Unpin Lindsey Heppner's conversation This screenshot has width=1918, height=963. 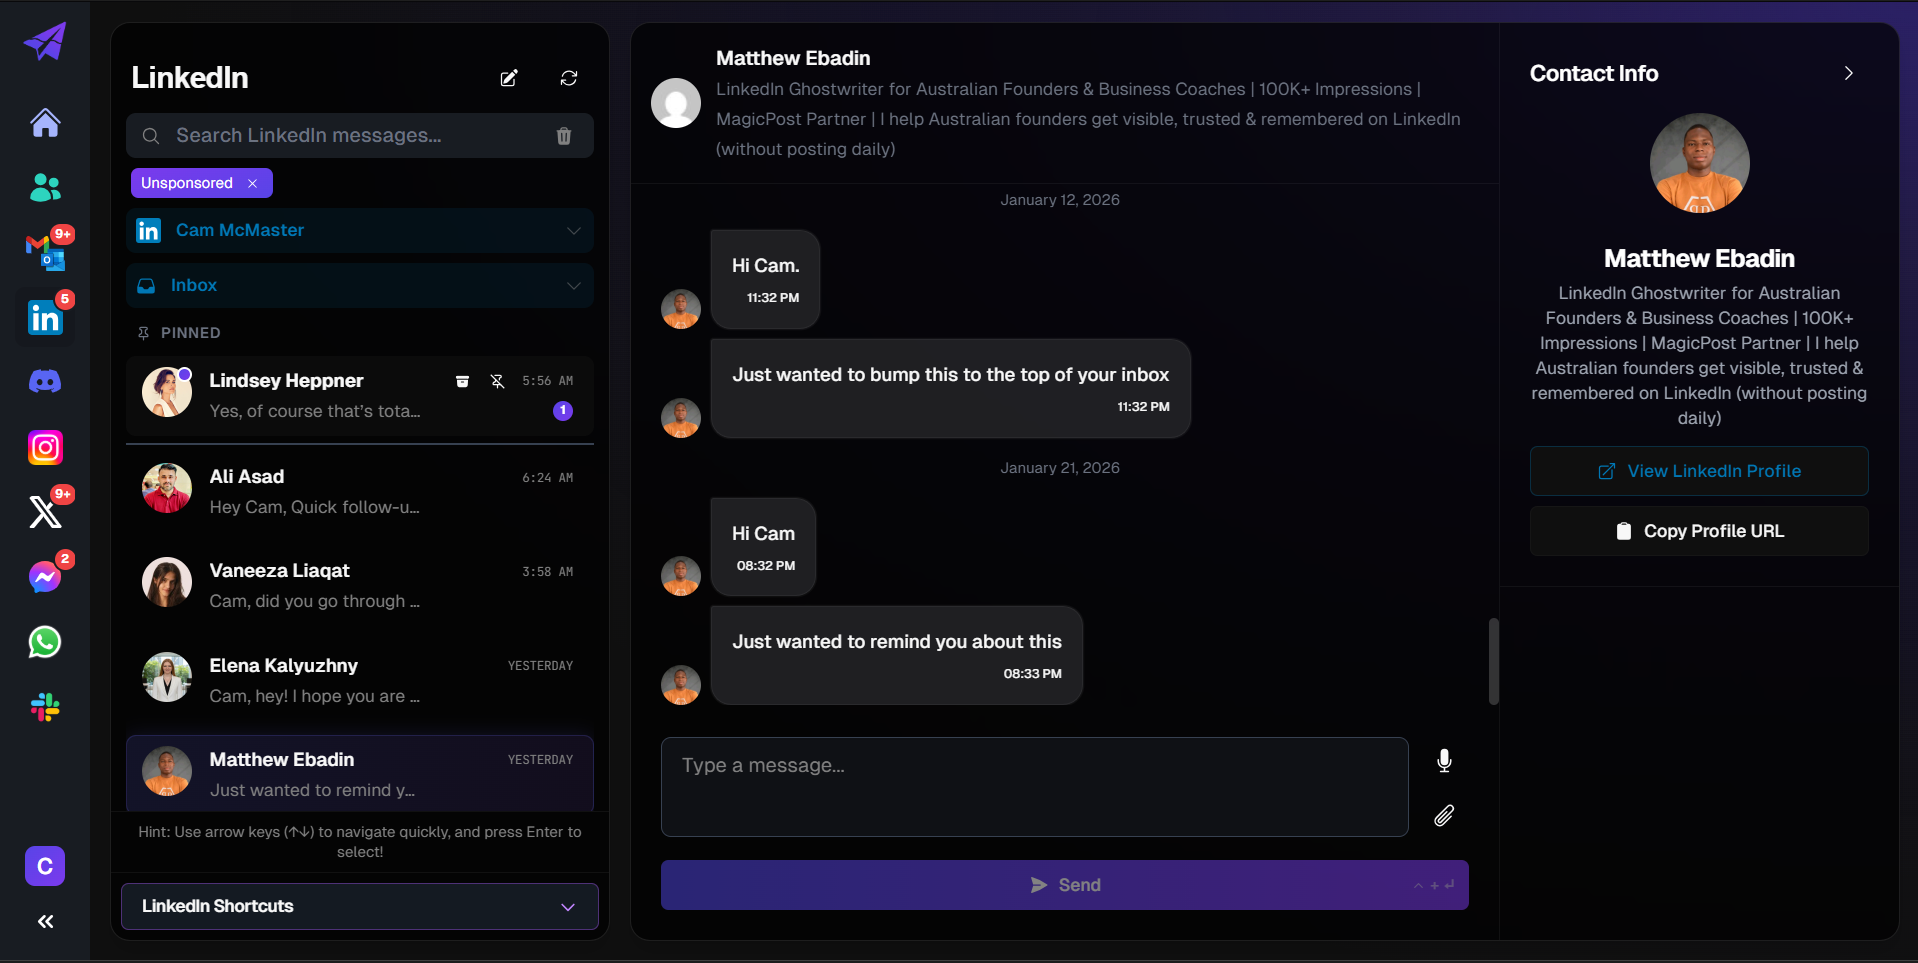tap(497, 381)
